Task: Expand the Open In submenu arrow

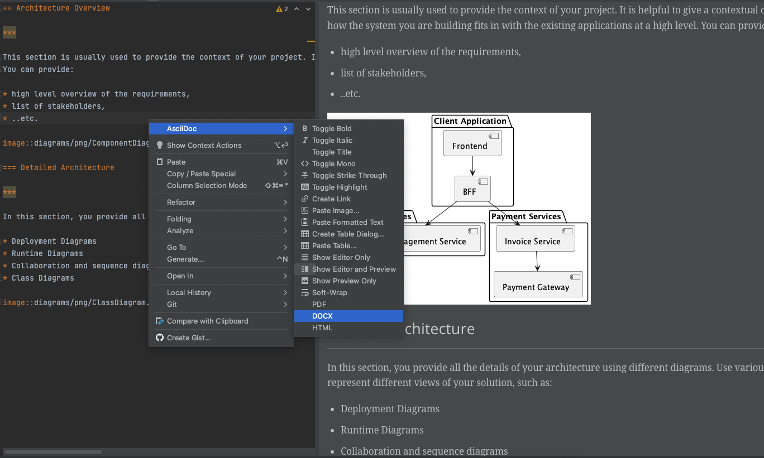Action: point(286,276)
